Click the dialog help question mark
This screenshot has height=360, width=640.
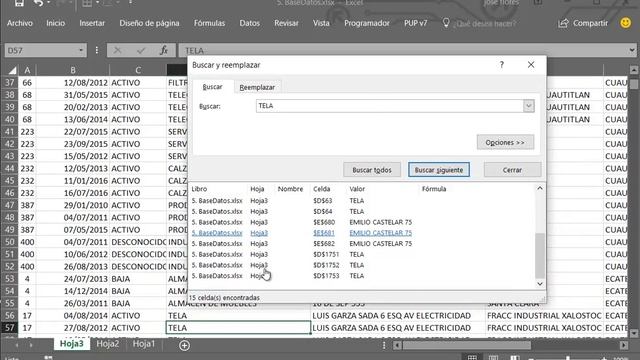pos(502,64)
